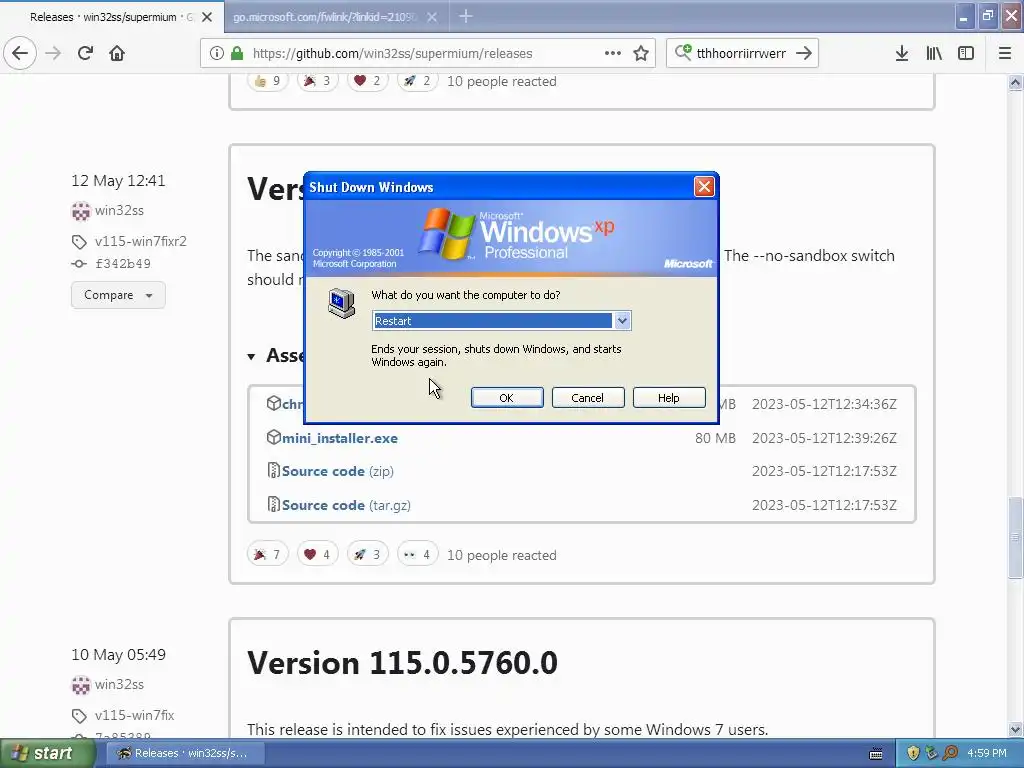Open the browser home page icon
Image resolution: width=1024 pixels, height=768 pixels.
[117, 53]
